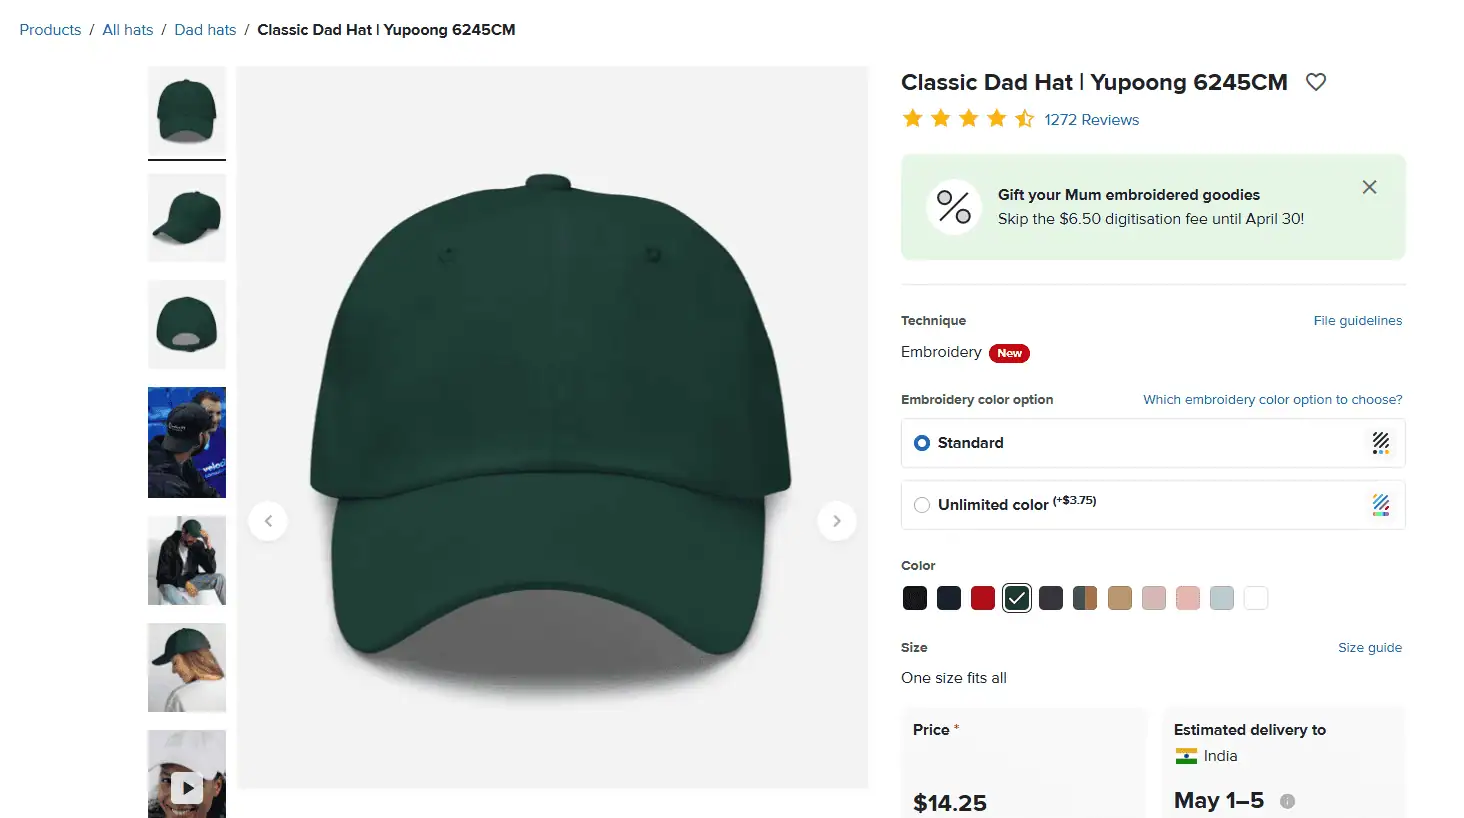Click the percent discount icon in banner
1464x818 pixels.
pyautogui.click(x=954, y=207)
